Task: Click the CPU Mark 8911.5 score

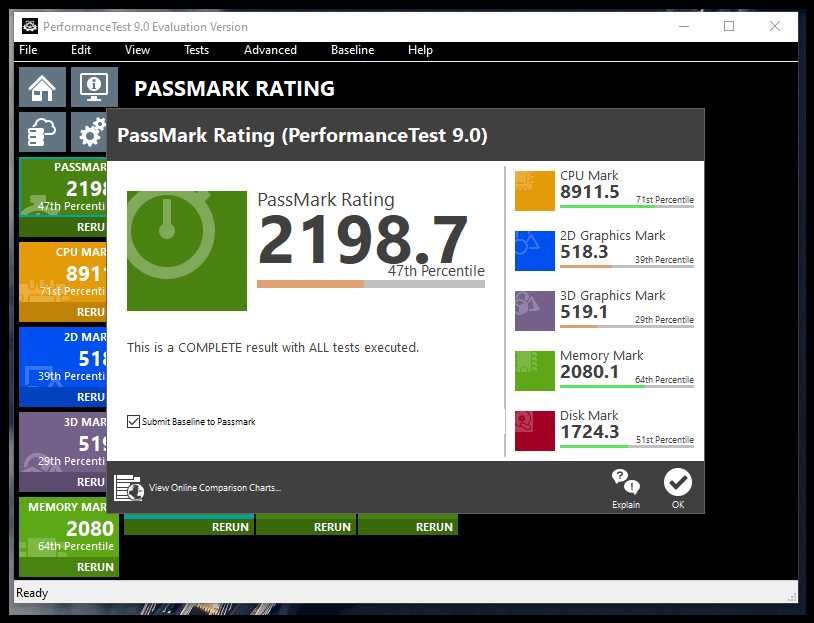Action: 590,192
